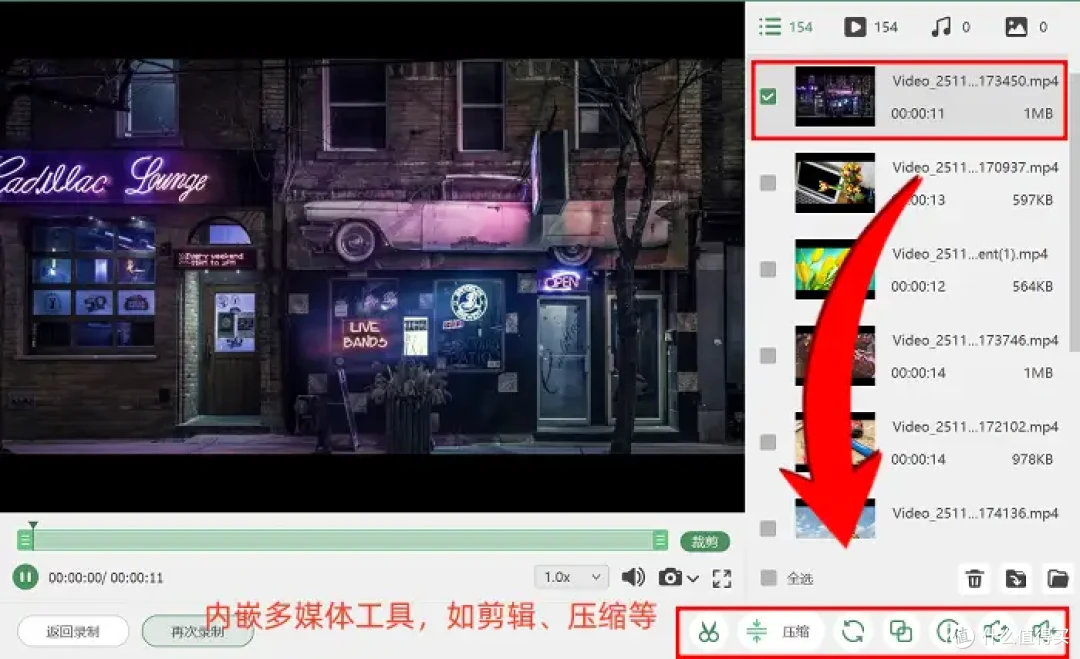Screen dimensions: 1080x659
Task: Check the Video_2511...173746.mp4 checkbox
Action: coord(768,355)
